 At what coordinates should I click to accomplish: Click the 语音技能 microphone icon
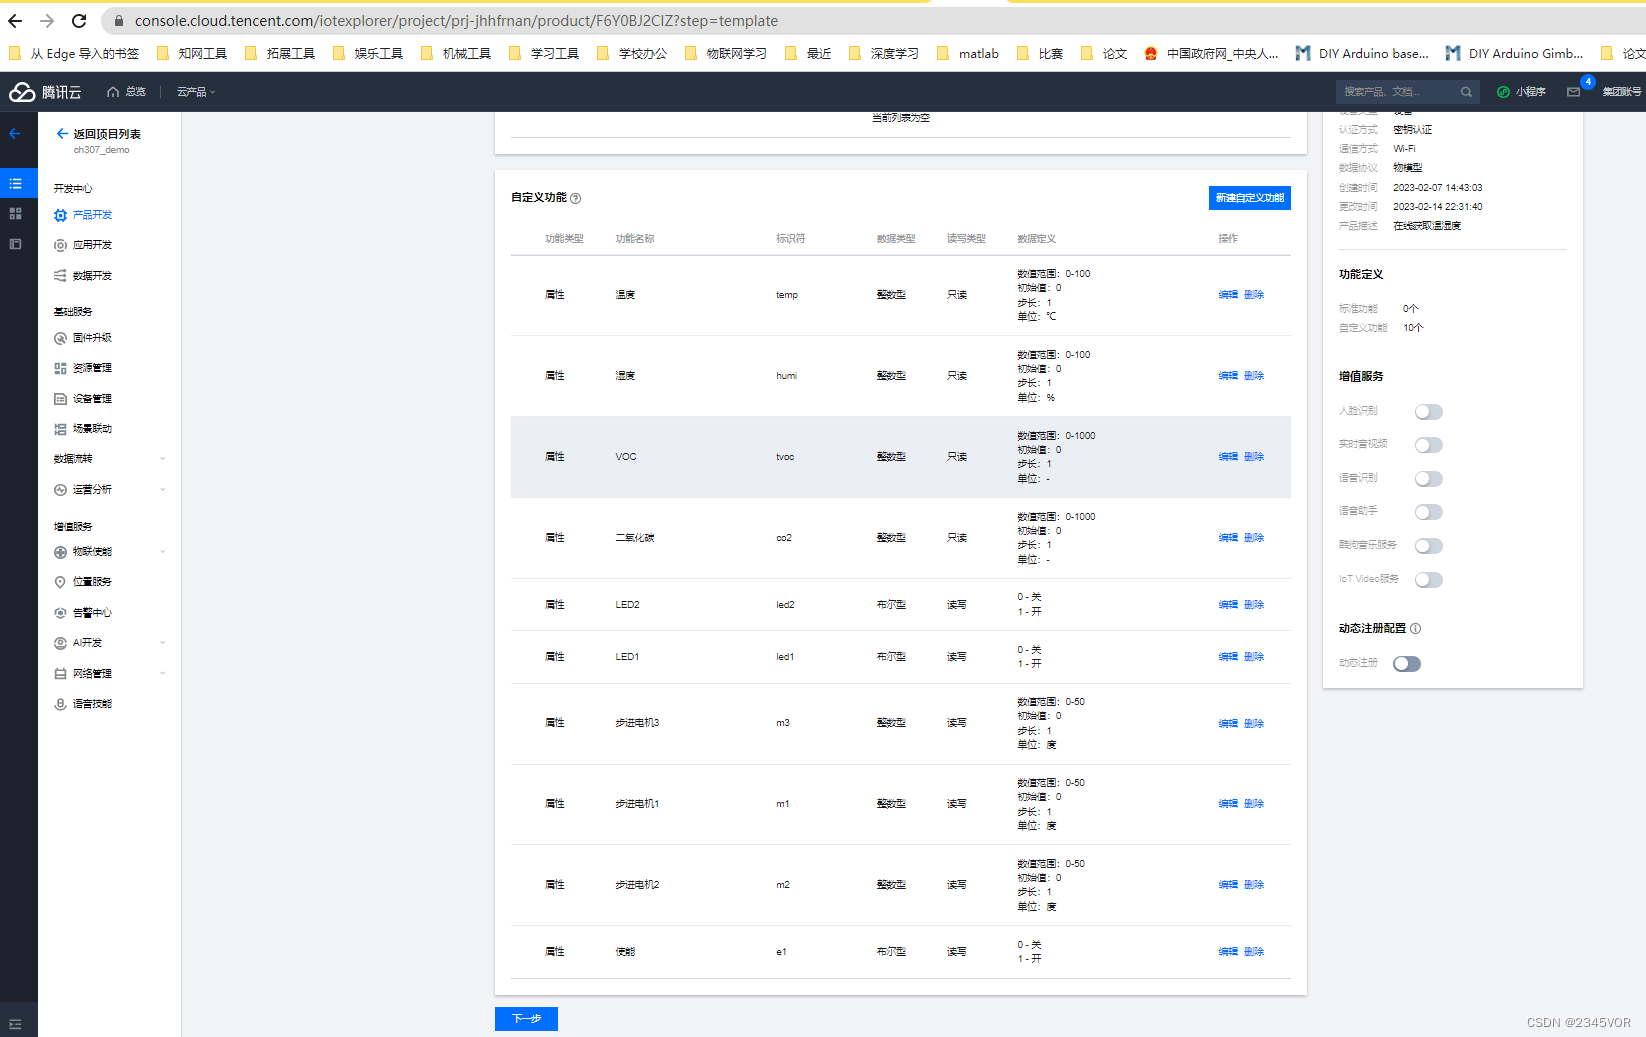click(x=60, y=704)
